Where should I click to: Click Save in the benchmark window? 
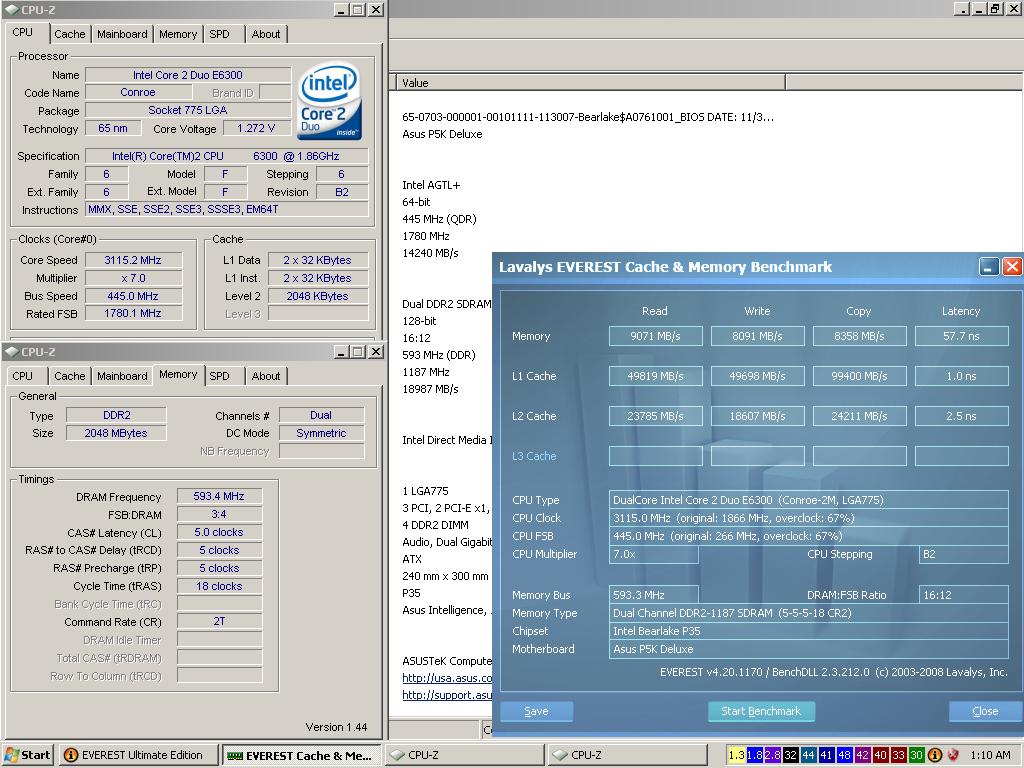coord(536,711)
